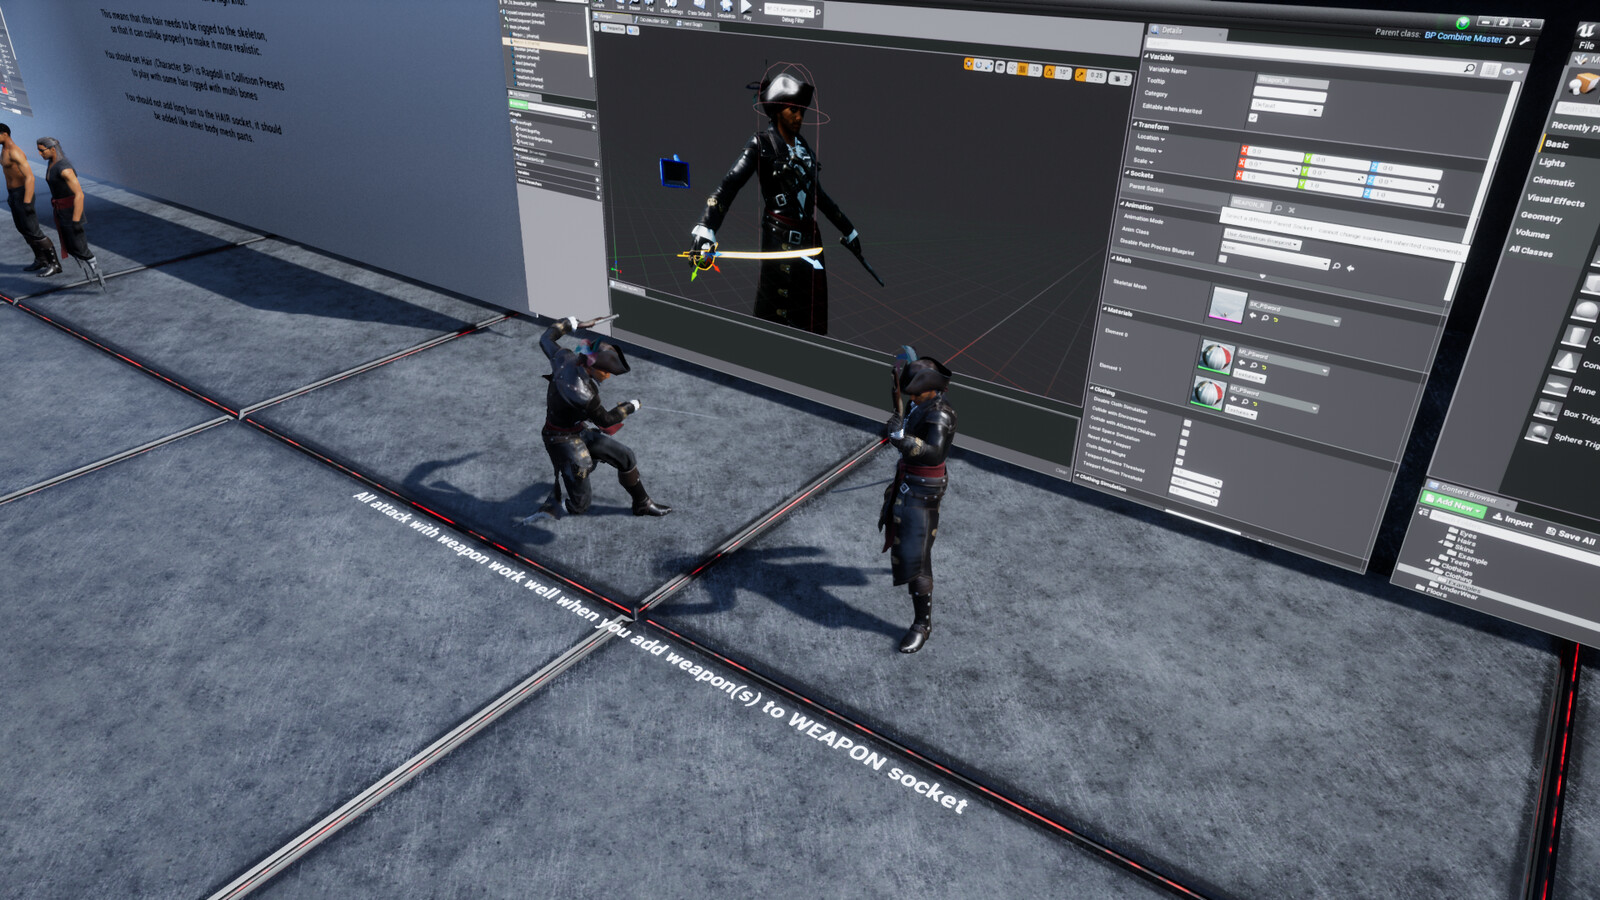Collapse the Materials section

tap(1105, 308)
